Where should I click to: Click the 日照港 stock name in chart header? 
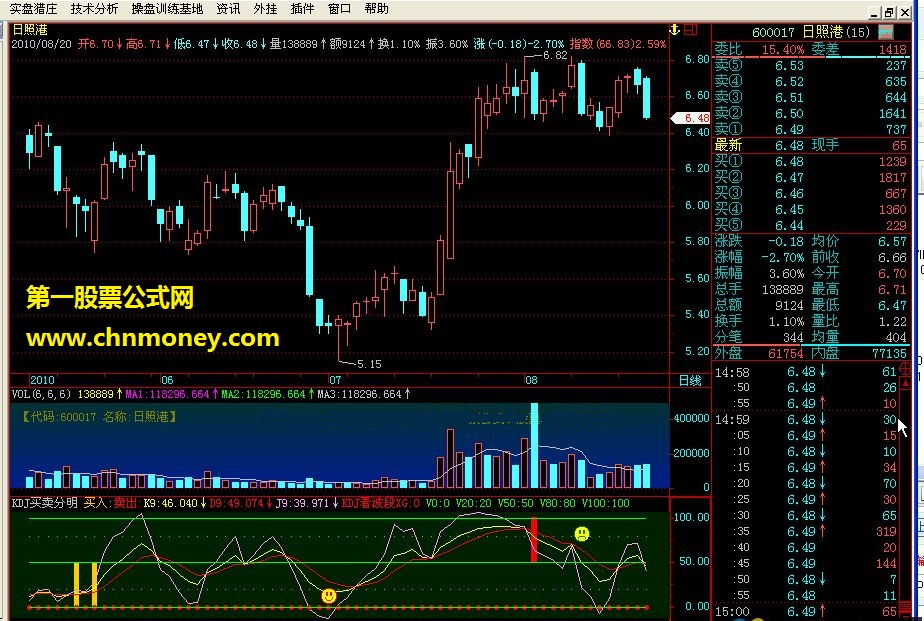pyautogui.click(x=30, y=29)
